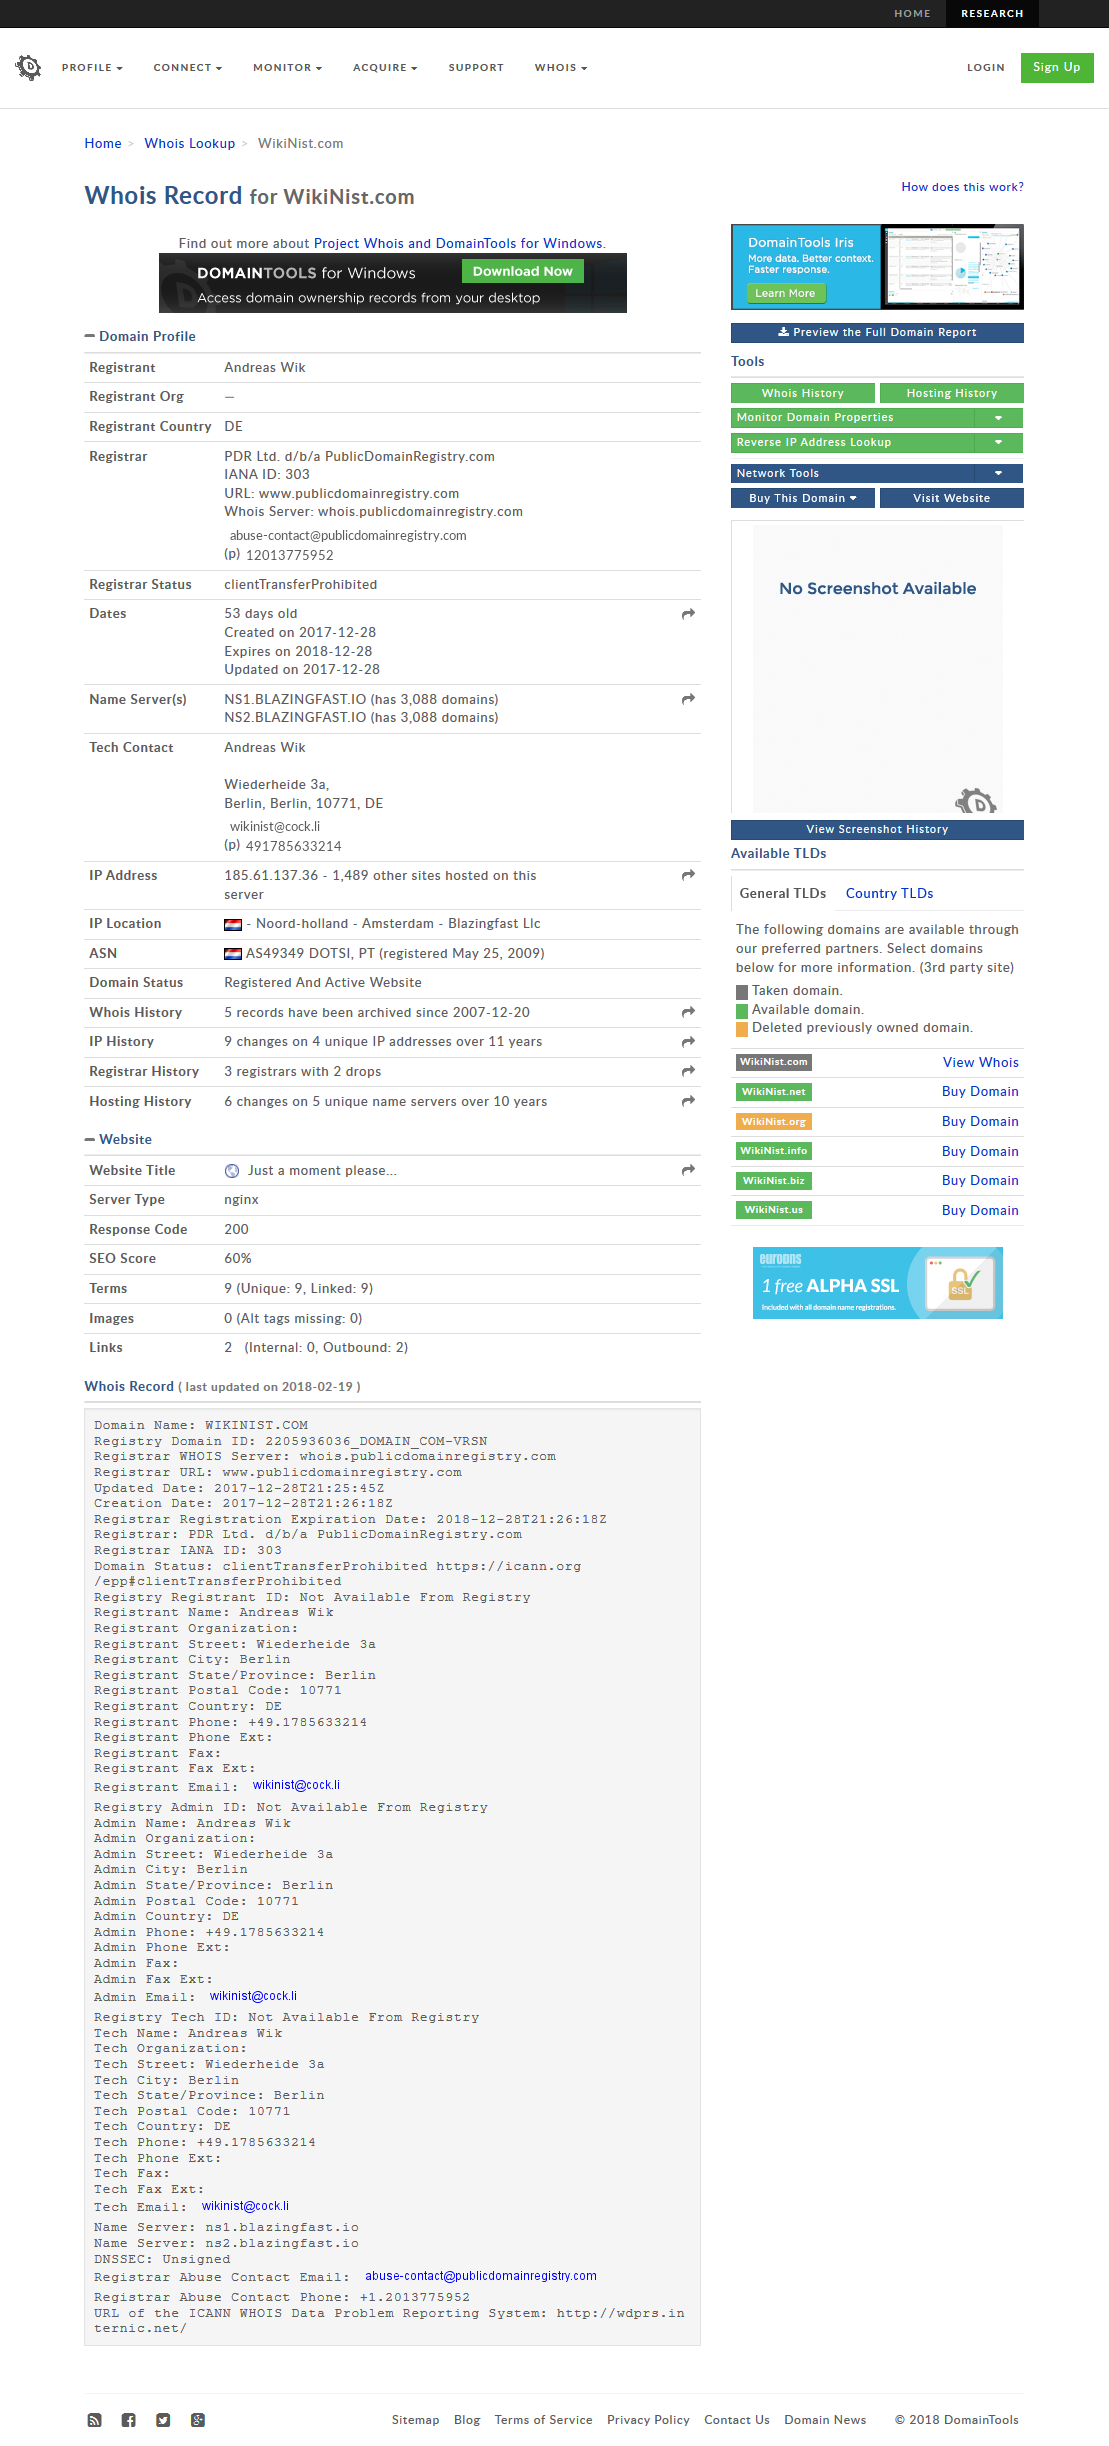
Task: Click the Registrant Email wikinist@cock.li link
Action: (296, 1785)
